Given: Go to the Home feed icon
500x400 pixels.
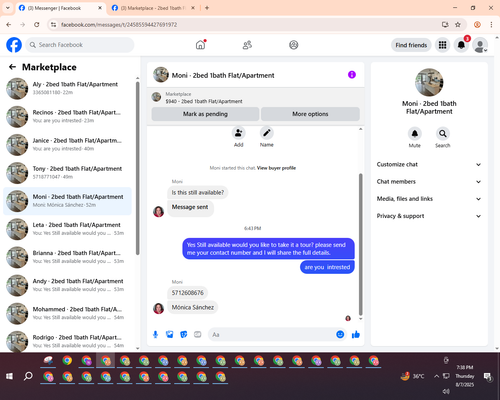Looking at the screenshot, I should [x=200, y=45].
